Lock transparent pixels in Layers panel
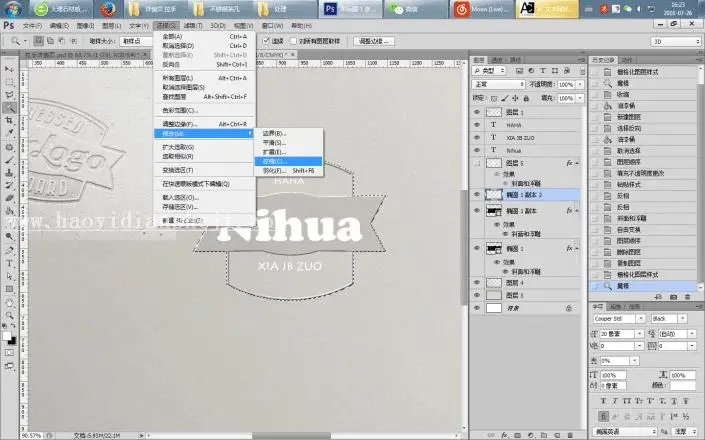Screen dimensions: 705x440 pyautogui.click(x=494, y=98)
